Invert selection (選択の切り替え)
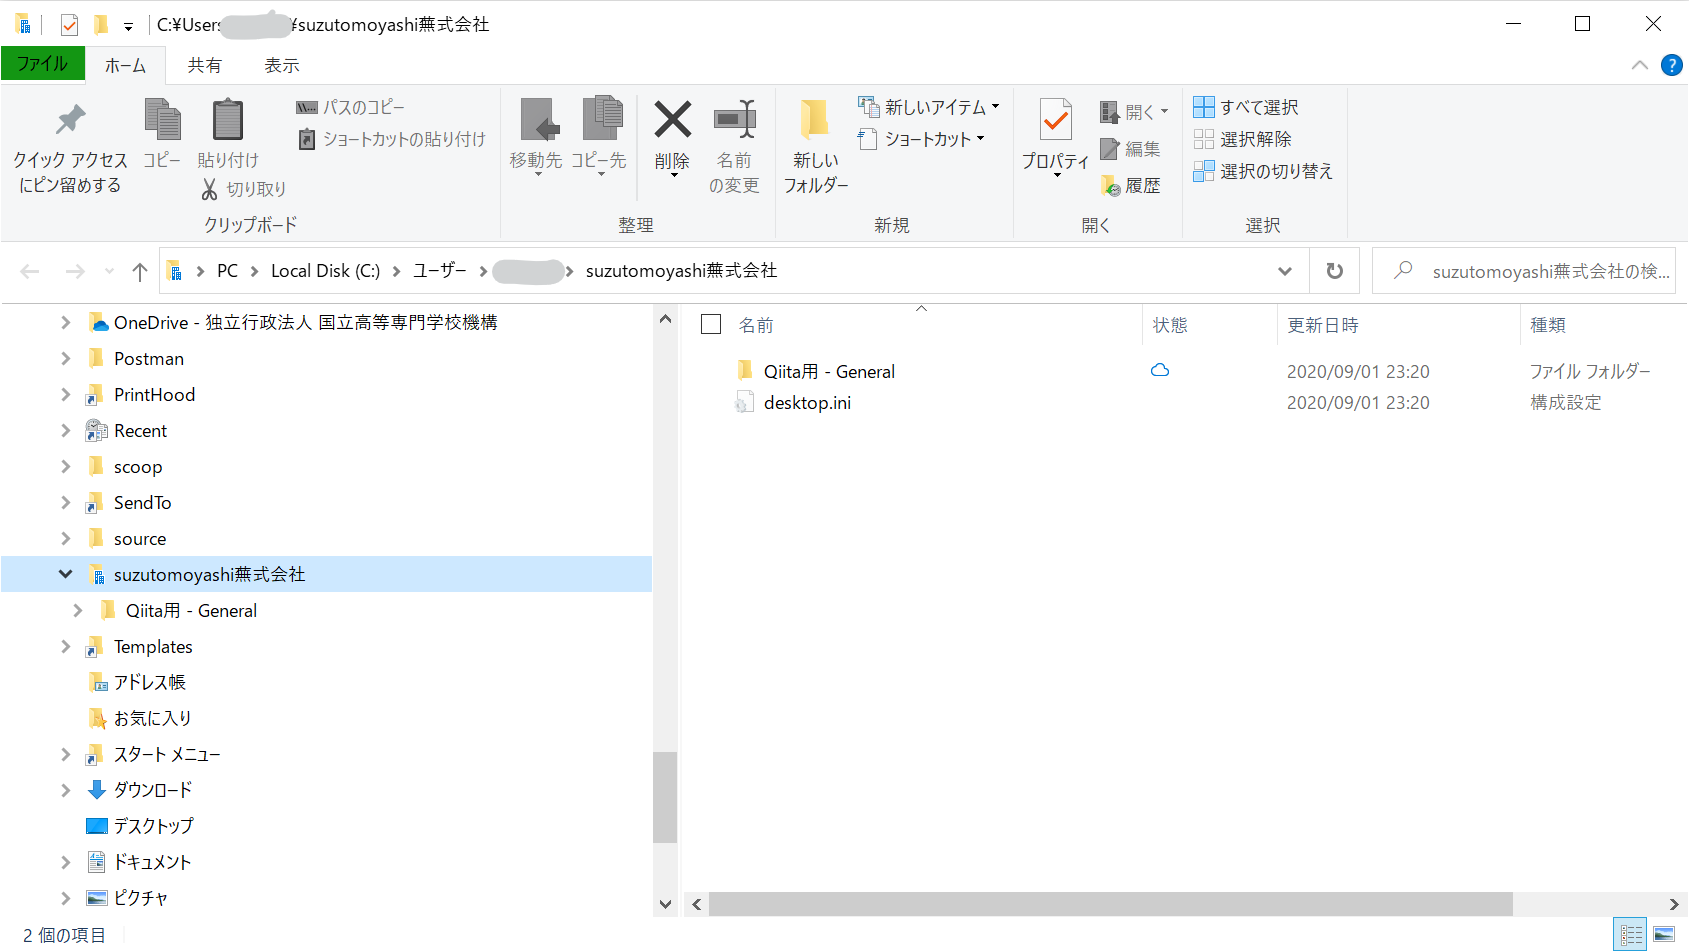The height and width of the screenshot is (952, 1689). click(x=1263, y=171)
